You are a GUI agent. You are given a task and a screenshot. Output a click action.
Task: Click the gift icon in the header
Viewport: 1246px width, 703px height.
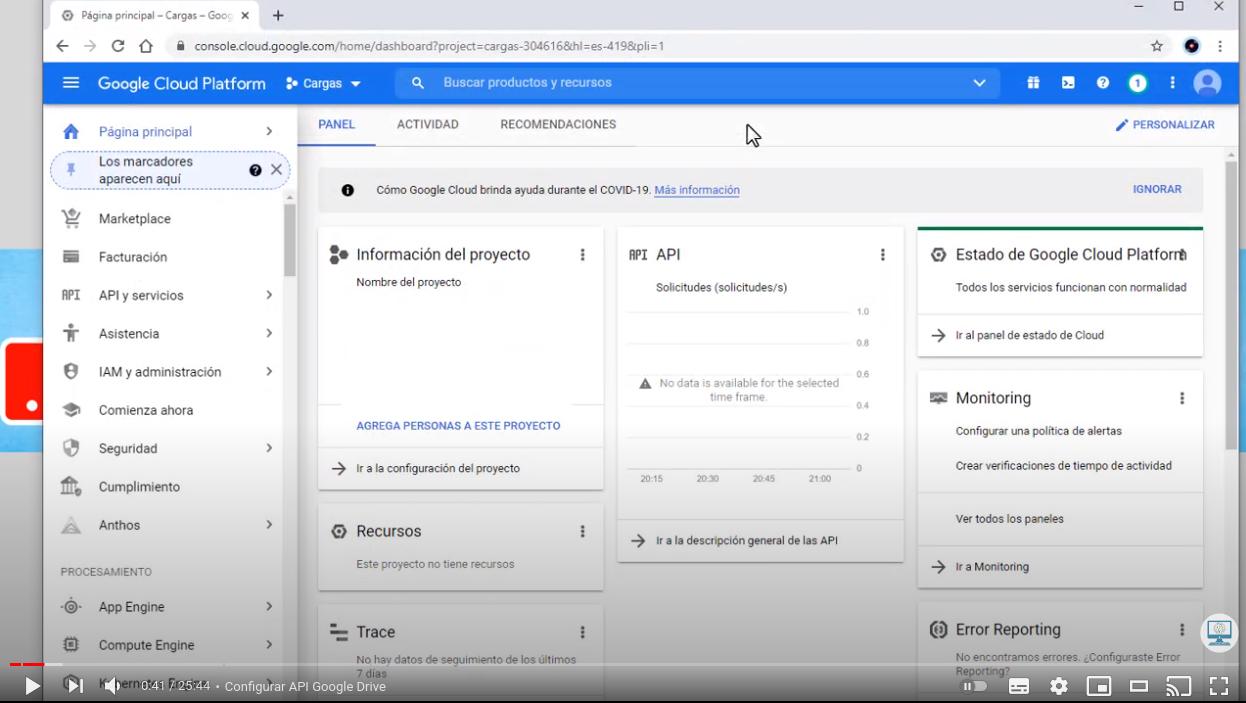(1033, 83)
